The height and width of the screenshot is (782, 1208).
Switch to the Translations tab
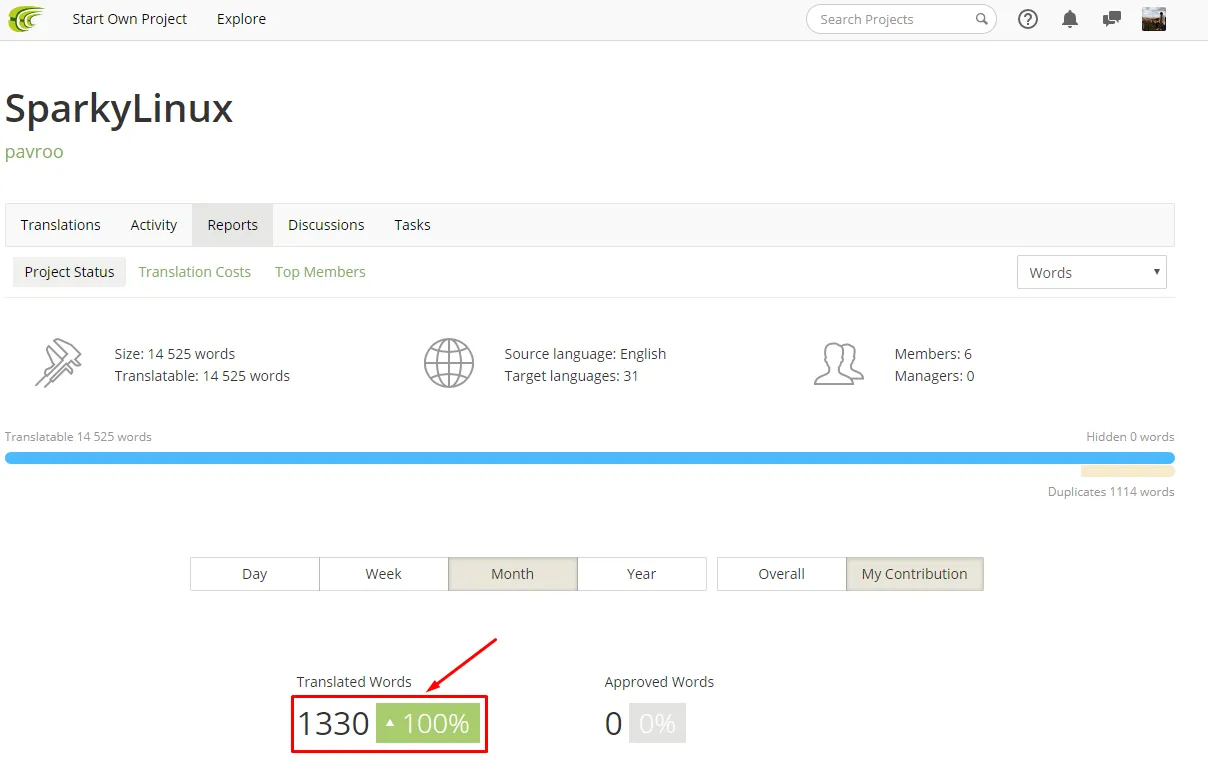(x=61, y=225)
